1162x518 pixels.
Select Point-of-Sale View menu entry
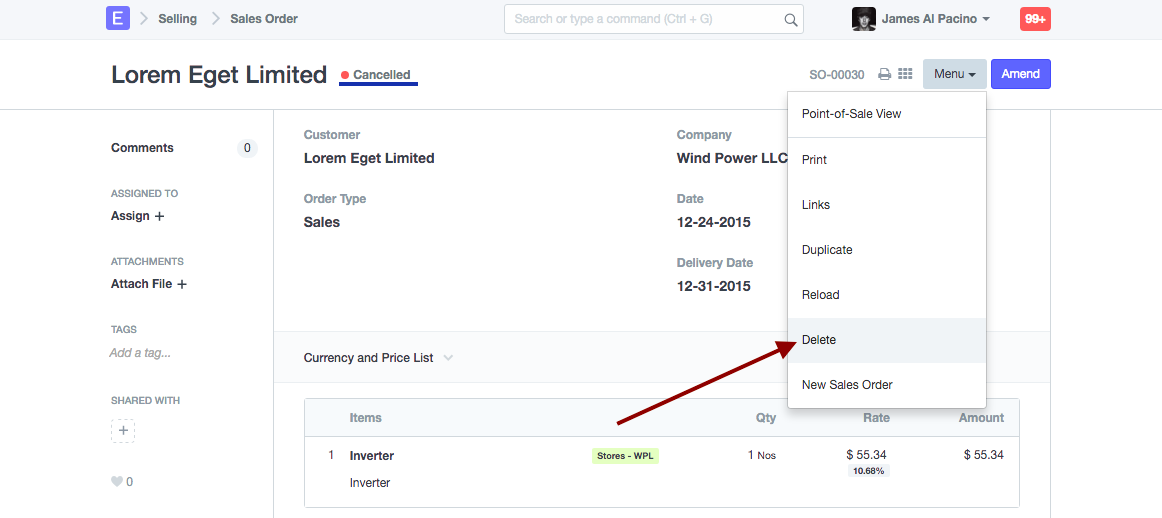point(851,114)
